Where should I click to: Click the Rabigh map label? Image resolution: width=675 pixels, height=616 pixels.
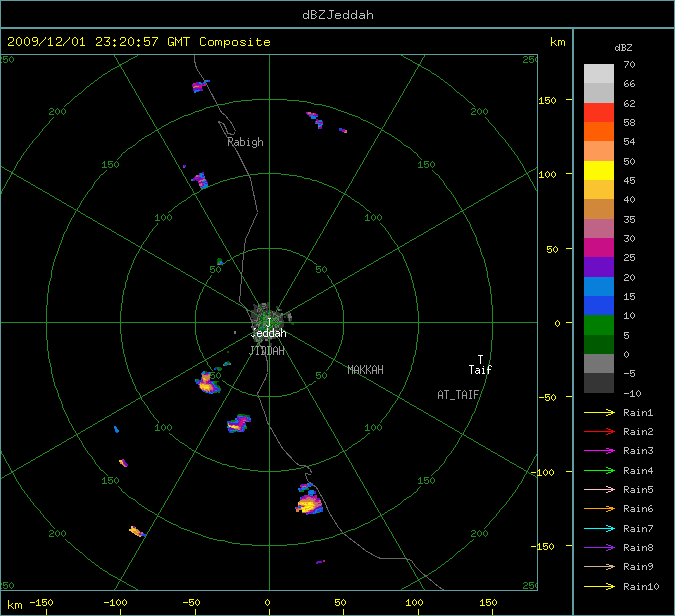[245, 142]
